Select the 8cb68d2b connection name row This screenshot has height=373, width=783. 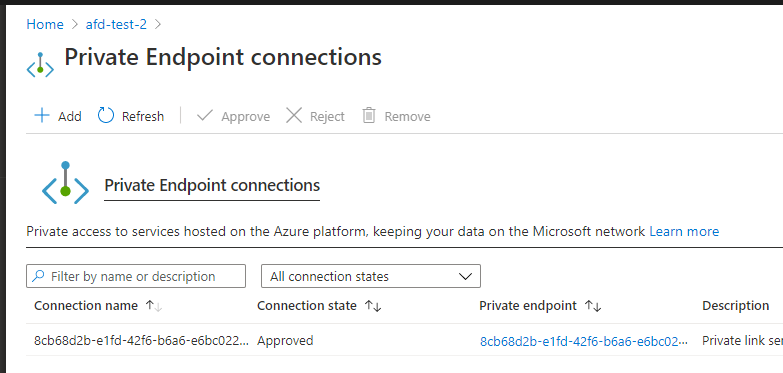point(141,341)
